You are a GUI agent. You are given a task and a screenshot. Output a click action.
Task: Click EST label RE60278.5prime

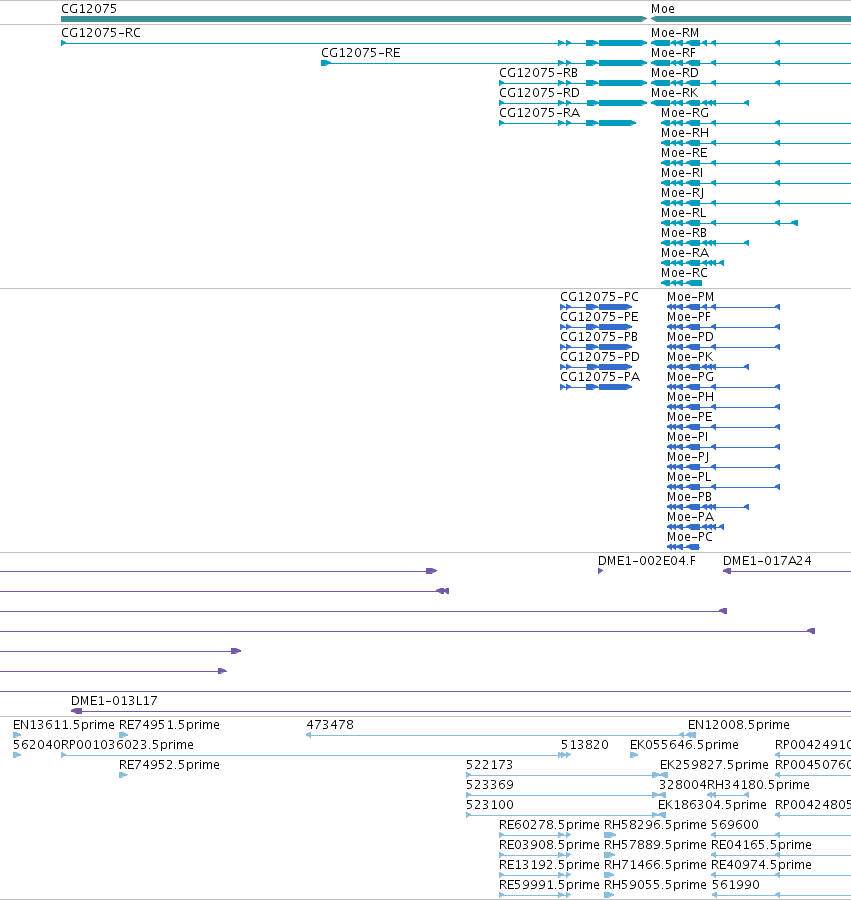549,825
